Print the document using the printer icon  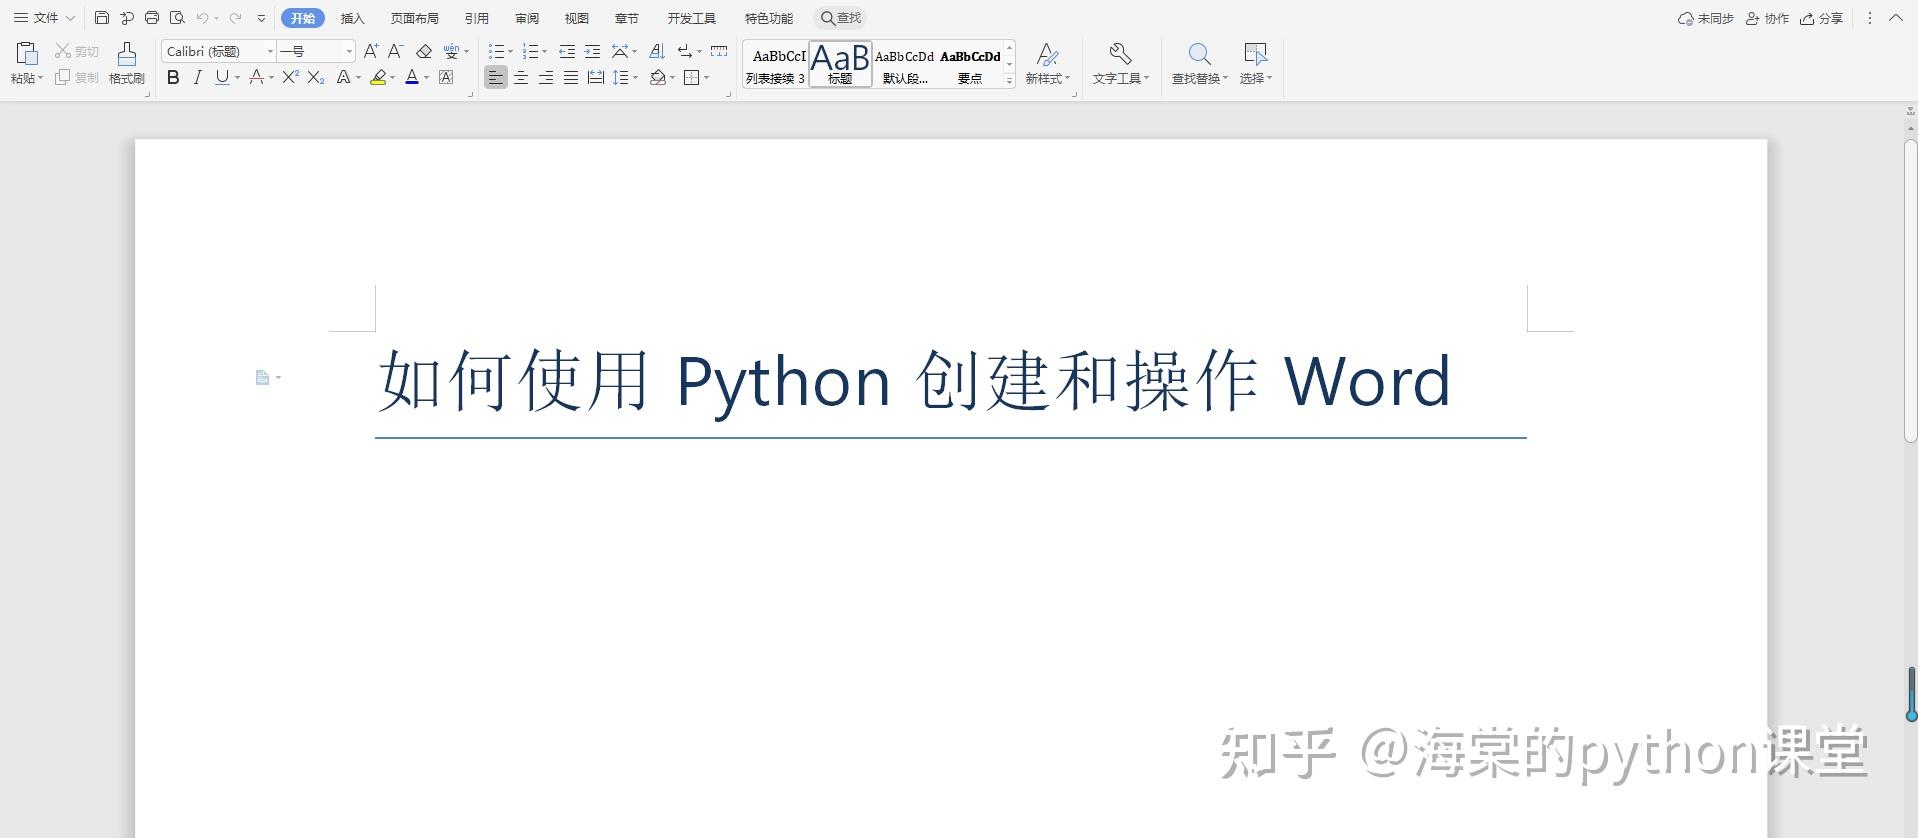[x=152, y=18]
